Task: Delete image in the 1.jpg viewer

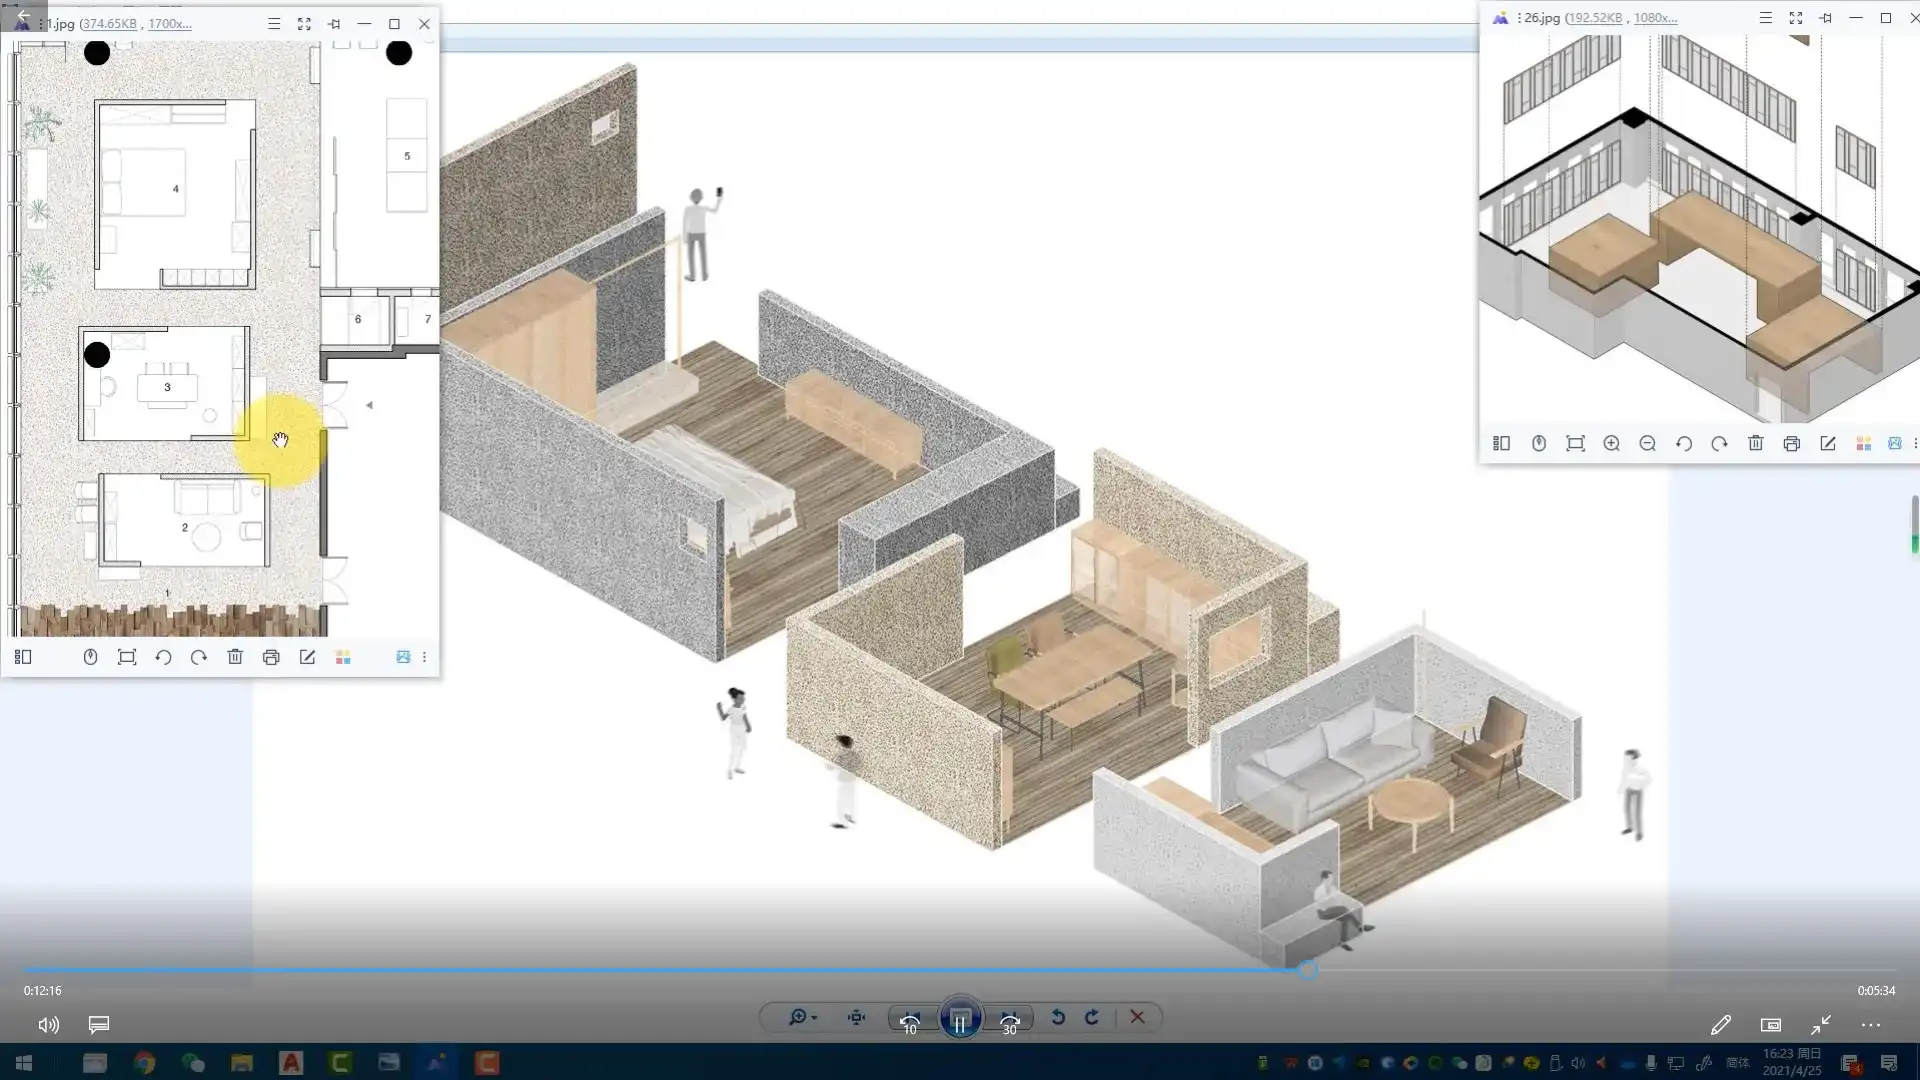Action: point(235,657)
